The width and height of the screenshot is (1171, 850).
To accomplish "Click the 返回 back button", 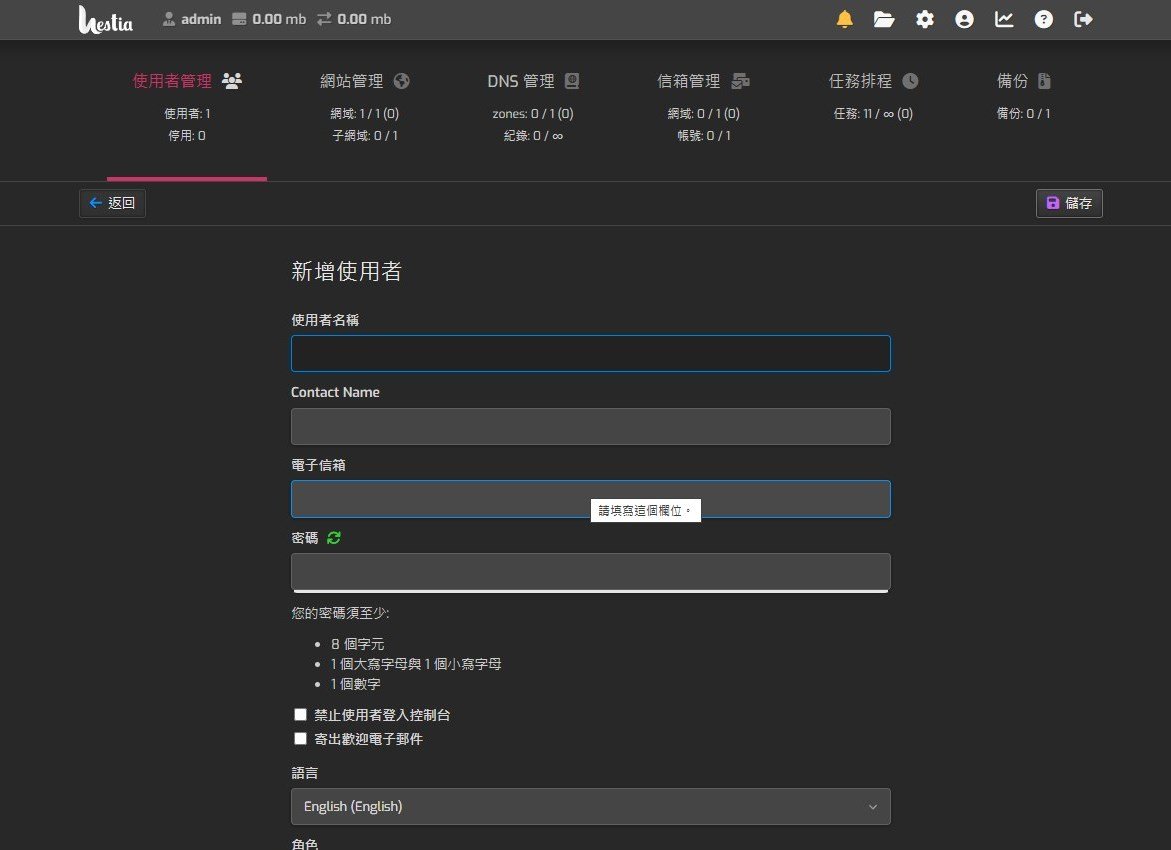I will (112, 203).
